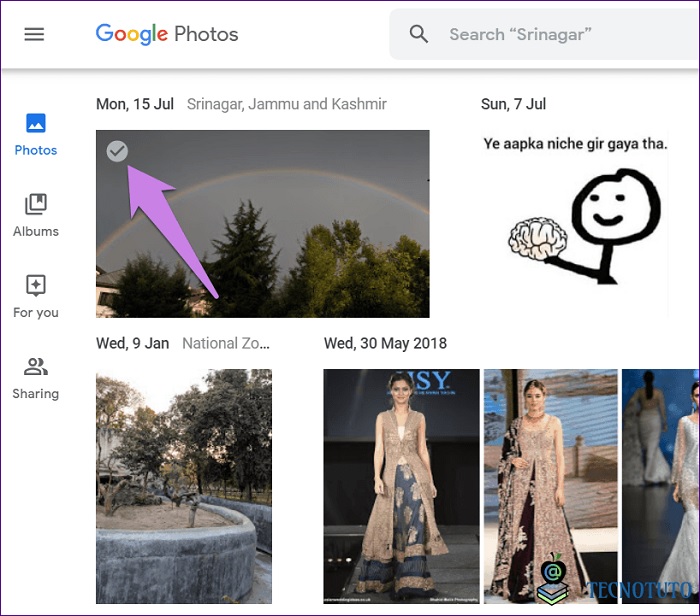This screenshot has height=616, width=700.
Task: Click the Sun, 7 Jul date header
Action: click(514, 104)
